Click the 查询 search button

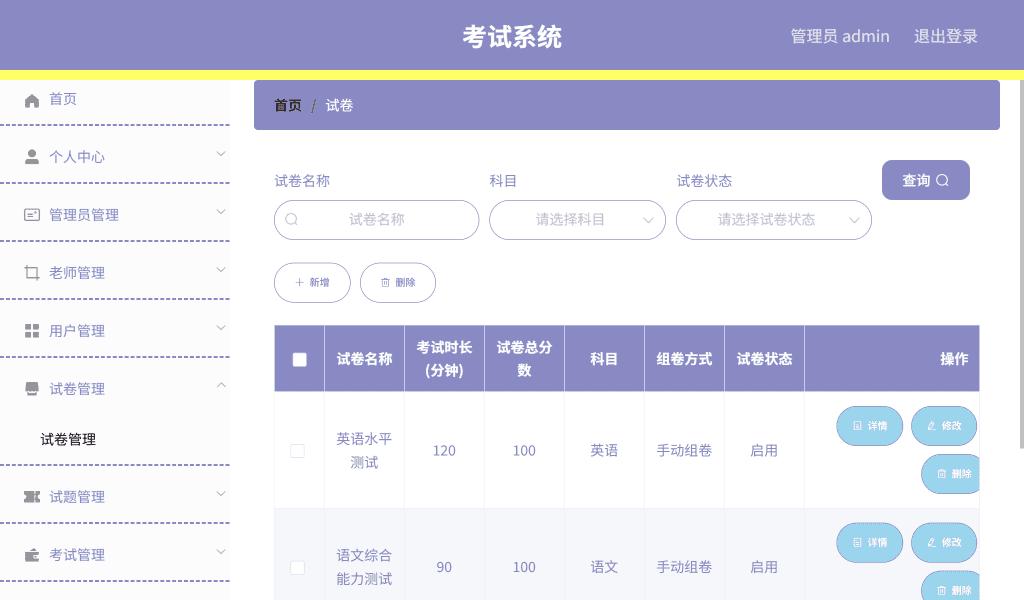pyautogui.click(x=925, y=179)
